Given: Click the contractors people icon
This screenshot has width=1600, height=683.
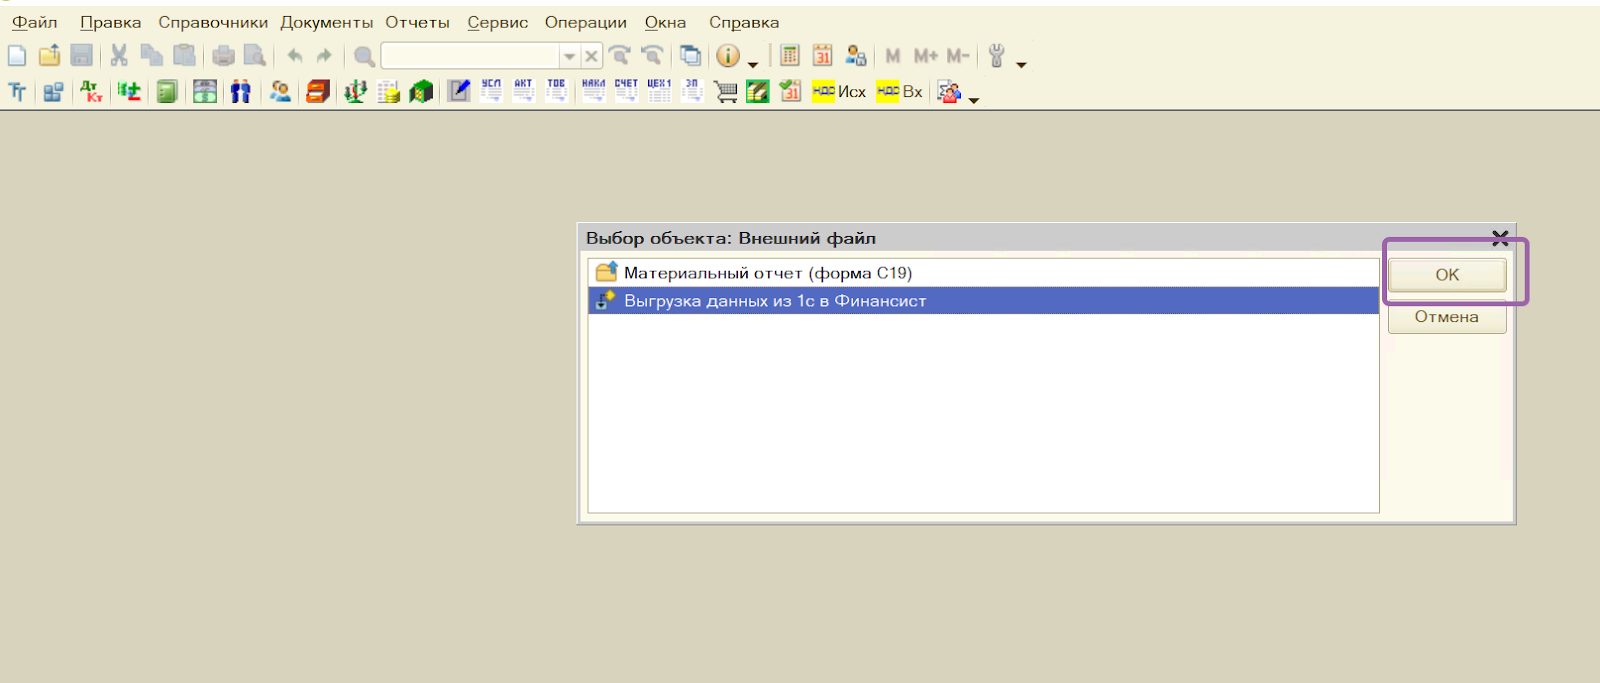Looking at the screenshot, I should (280, 92).
